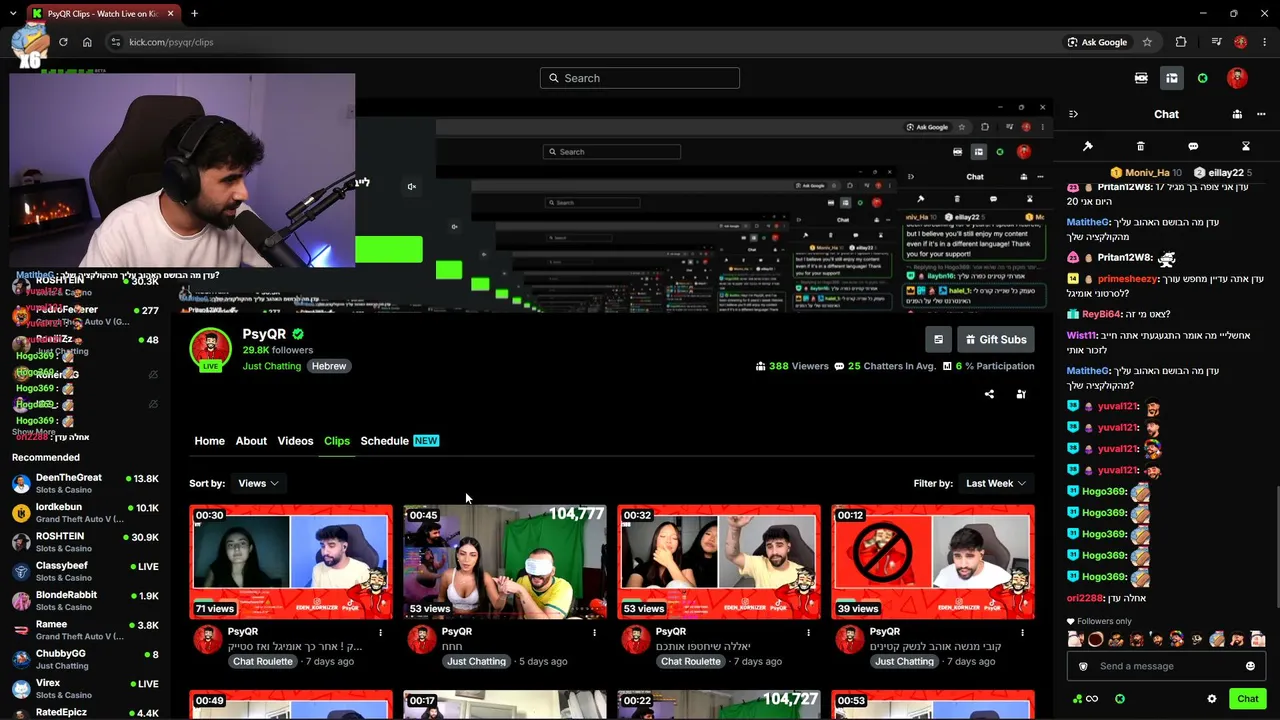Image resolution: width=1280 pixels, height=720 pixels.
Task: Click the news card button beside Gift Subs
Action: click(x=938, y=340)
